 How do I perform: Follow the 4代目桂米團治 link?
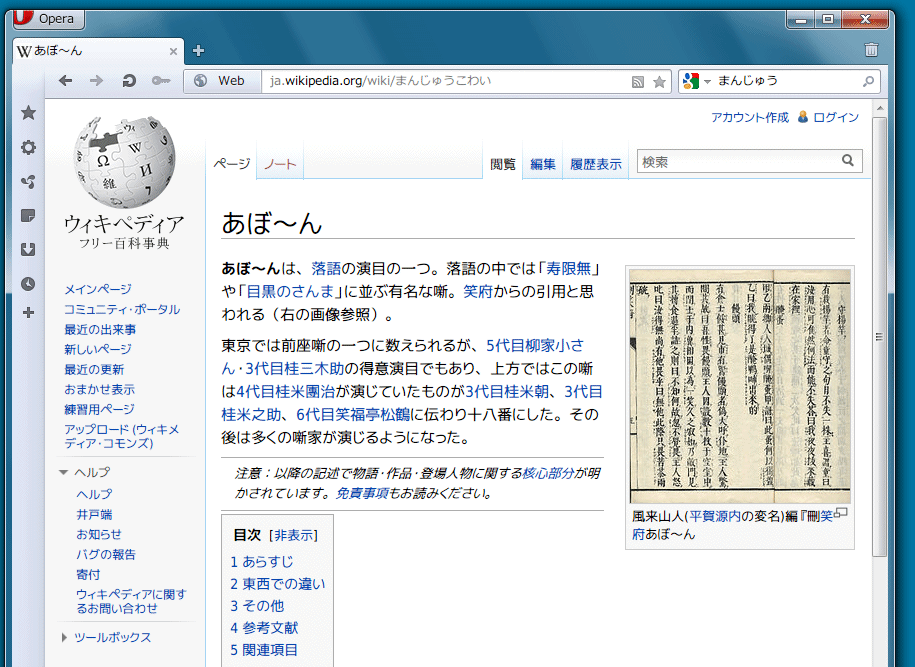pyautogui.click(x=286, y=391)
